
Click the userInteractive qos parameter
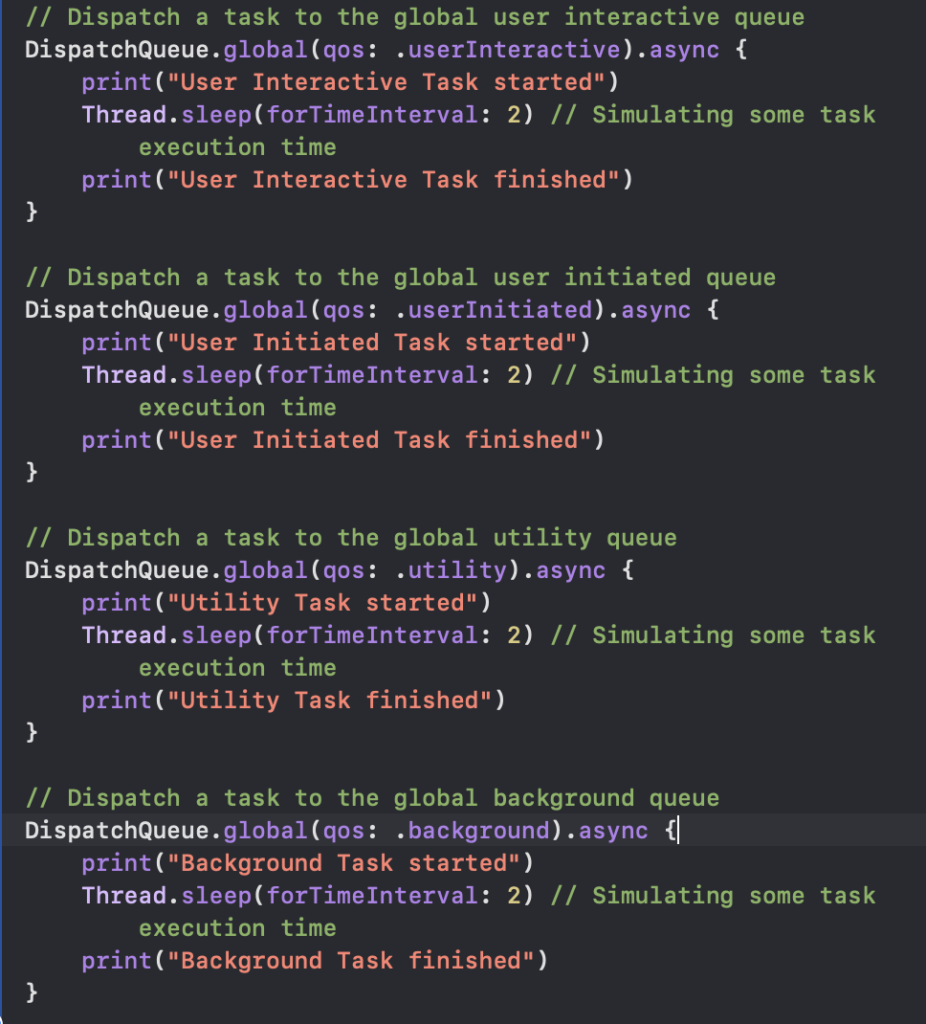tap(508, 50)
